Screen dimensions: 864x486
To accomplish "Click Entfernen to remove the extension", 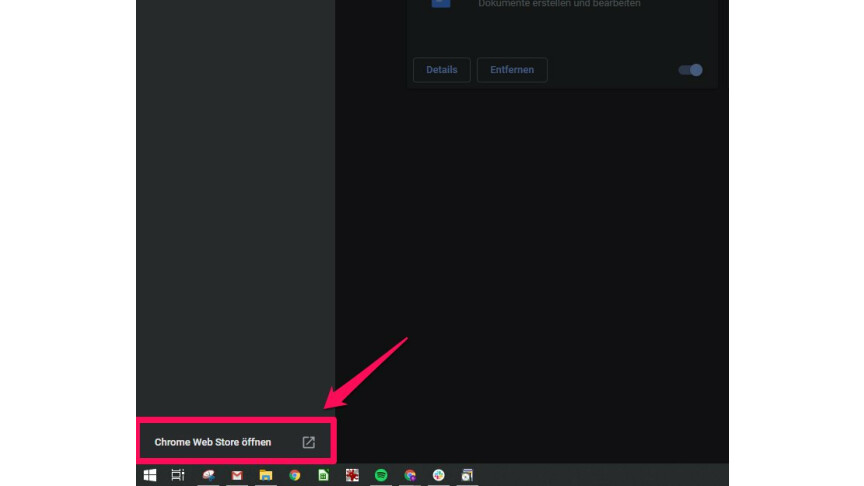I will (x=512, y=70).
